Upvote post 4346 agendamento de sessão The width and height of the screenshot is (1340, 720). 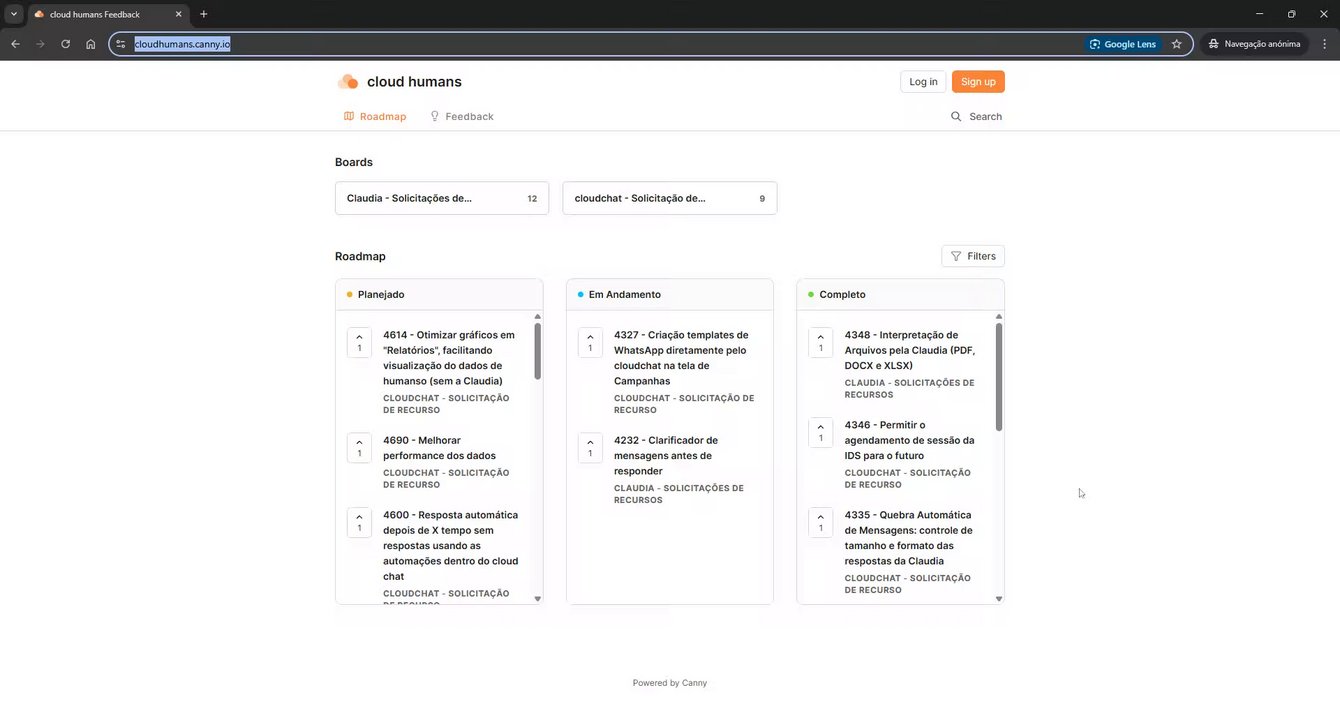pyautogui.click(x=821, y=432)
